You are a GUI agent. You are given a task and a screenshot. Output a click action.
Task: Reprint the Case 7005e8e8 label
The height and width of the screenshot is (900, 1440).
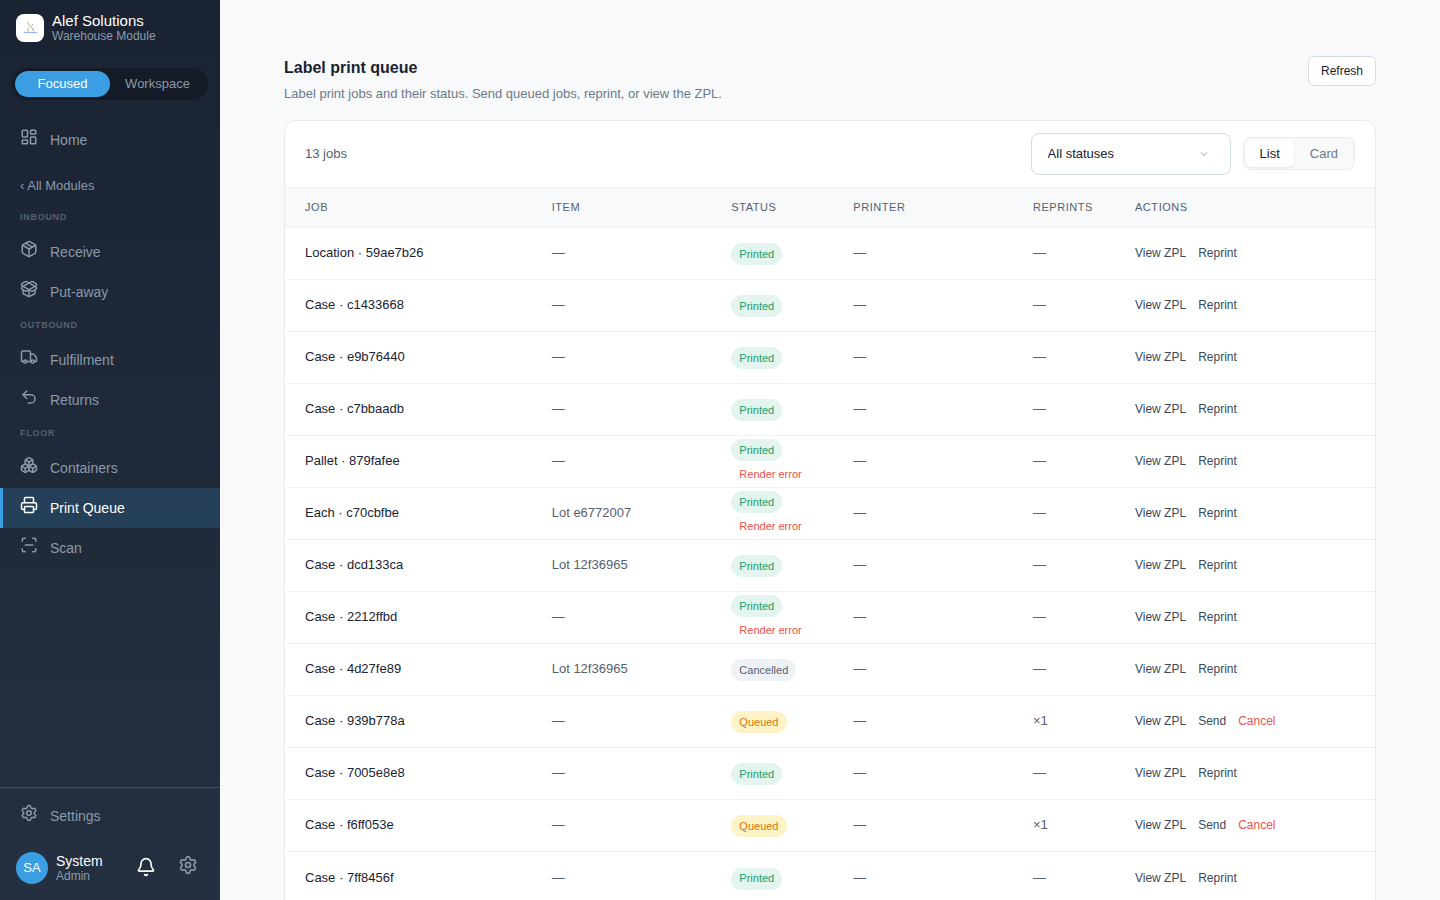click(x=1217, y=773)
